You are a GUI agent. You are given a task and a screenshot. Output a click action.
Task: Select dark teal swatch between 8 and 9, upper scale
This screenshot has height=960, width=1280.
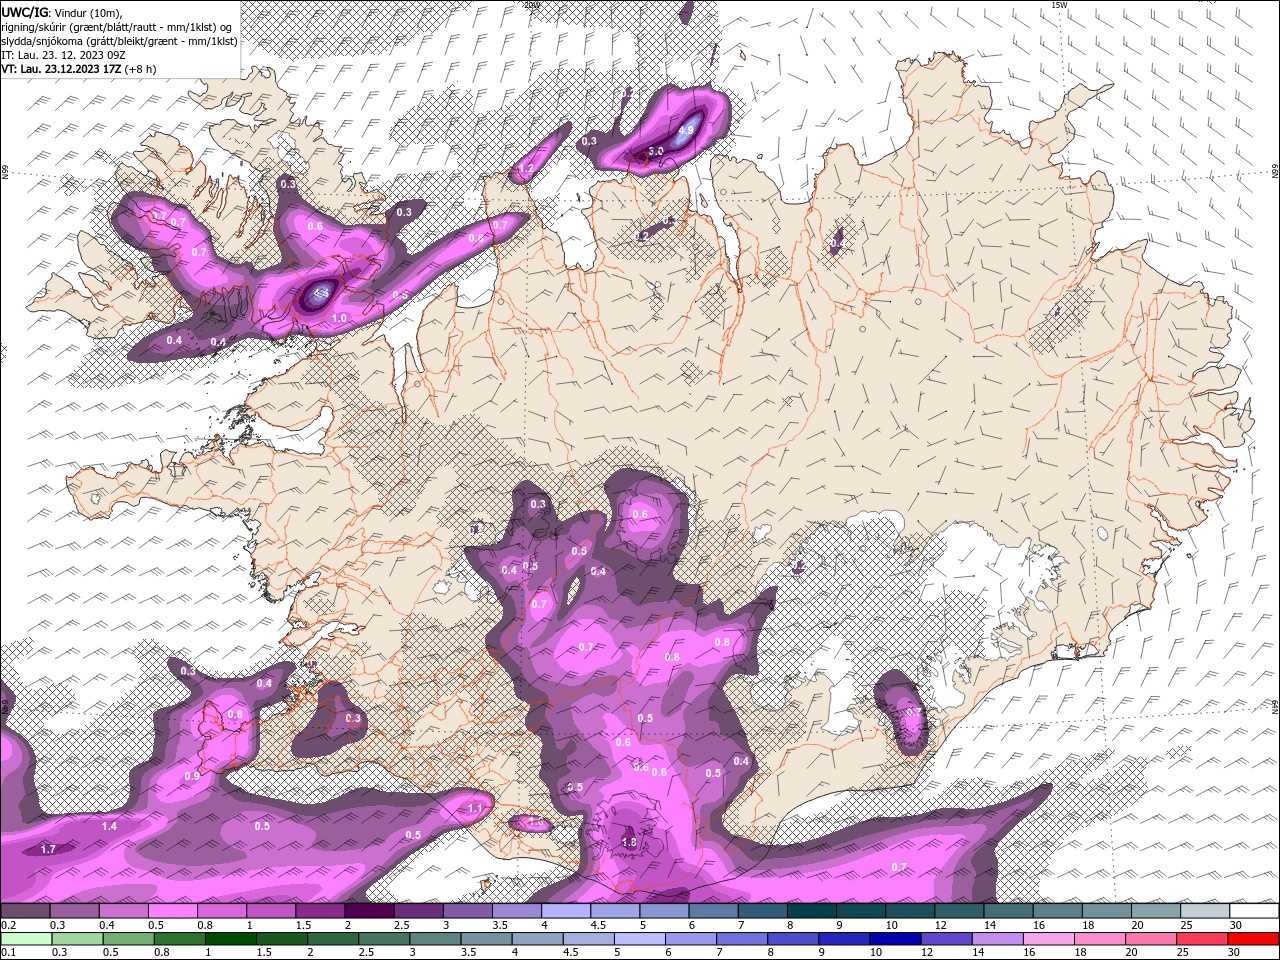tap(812, 911)
